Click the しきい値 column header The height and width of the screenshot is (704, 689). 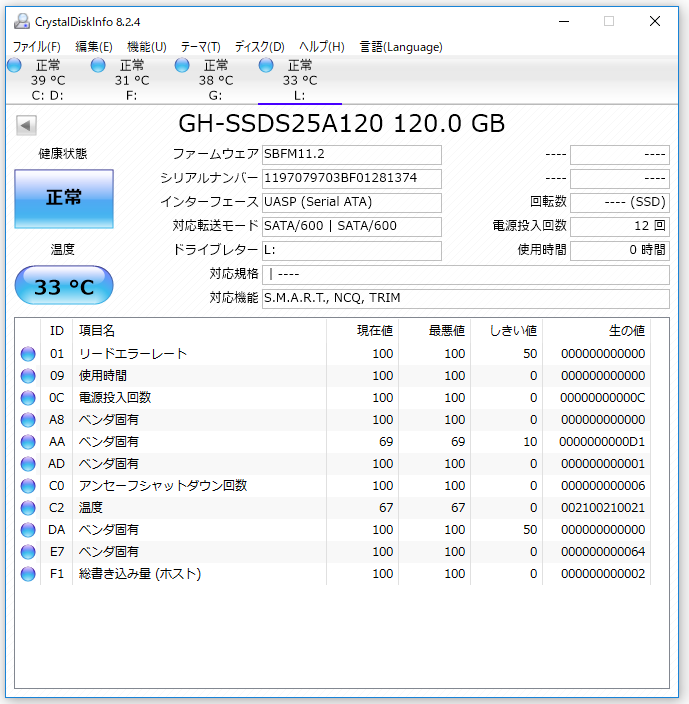pos(506,331)
